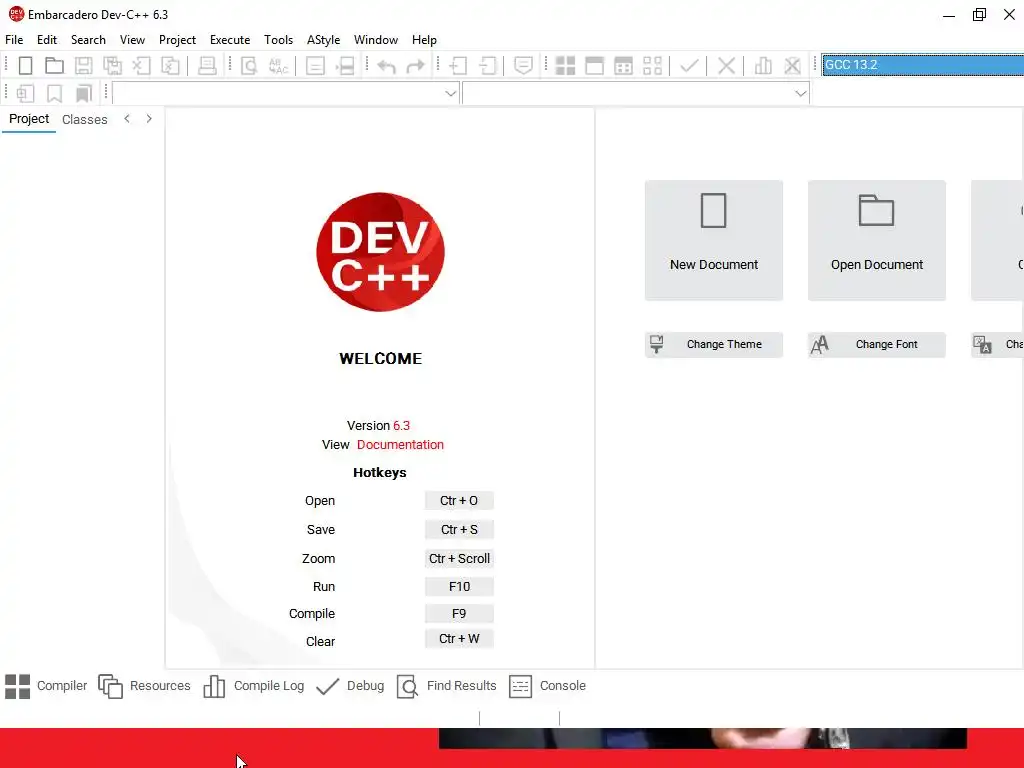Click the Insert snippet icon in second toolbar row
This screenshot has width=1024, height=768.
point(25,93)
